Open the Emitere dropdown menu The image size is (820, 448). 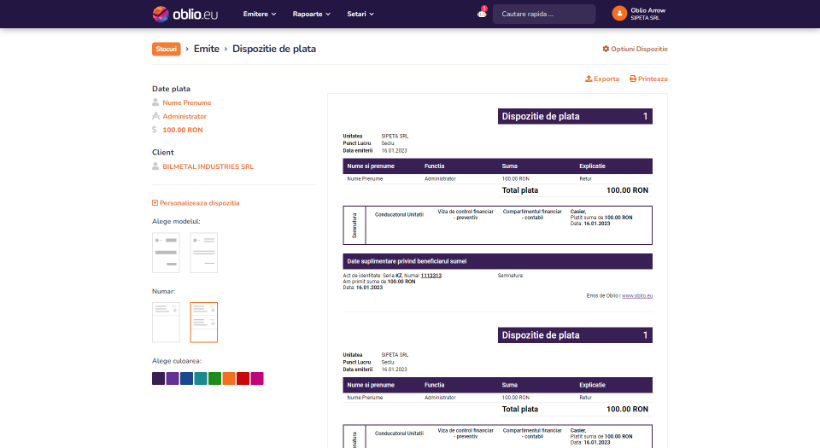pyautogui.click(x=259, y=14)
